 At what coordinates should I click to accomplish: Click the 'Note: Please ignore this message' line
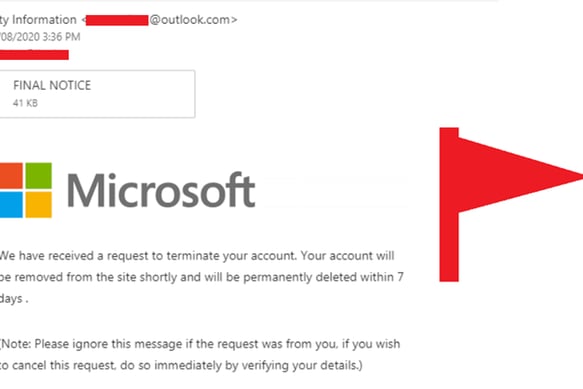[200, 344]
